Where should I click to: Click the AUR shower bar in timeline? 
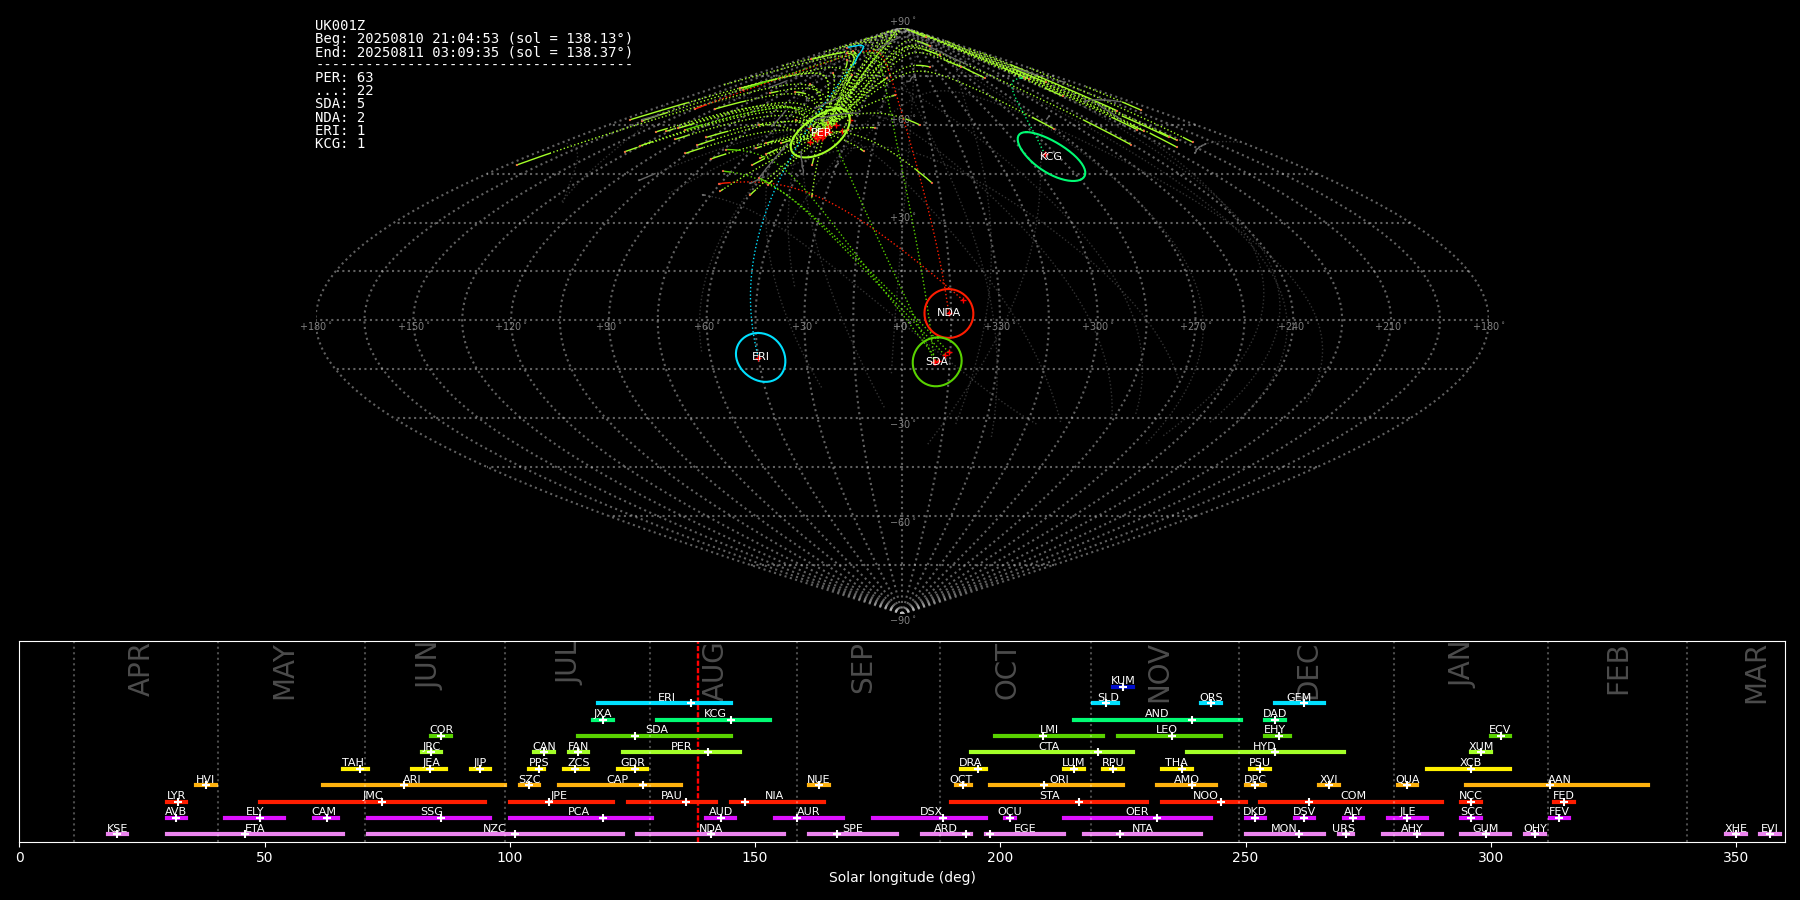point(808,818)
